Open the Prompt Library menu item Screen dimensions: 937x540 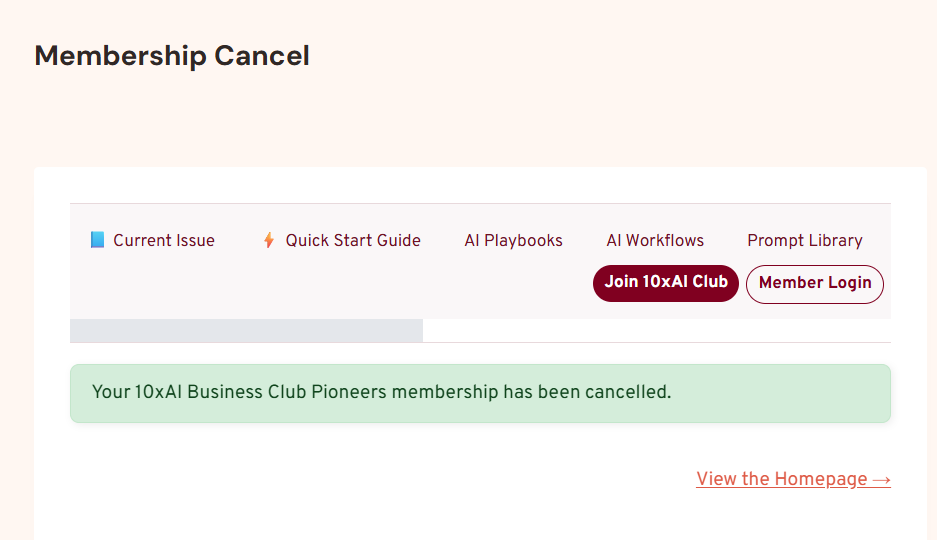point(804,240)
